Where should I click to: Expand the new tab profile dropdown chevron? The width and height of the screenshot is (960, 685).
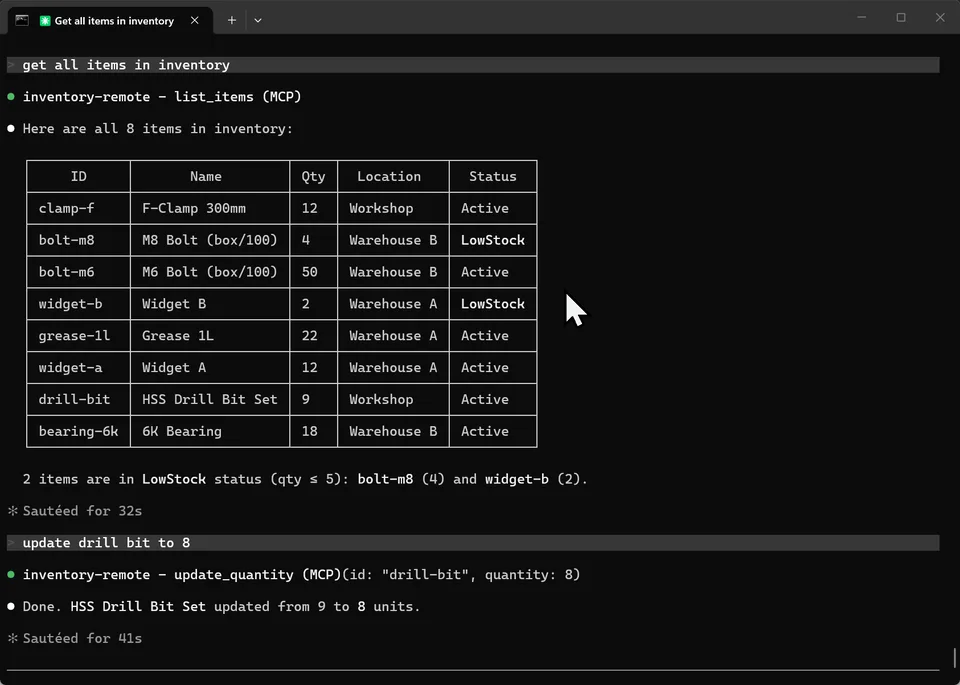click(258, 20)
